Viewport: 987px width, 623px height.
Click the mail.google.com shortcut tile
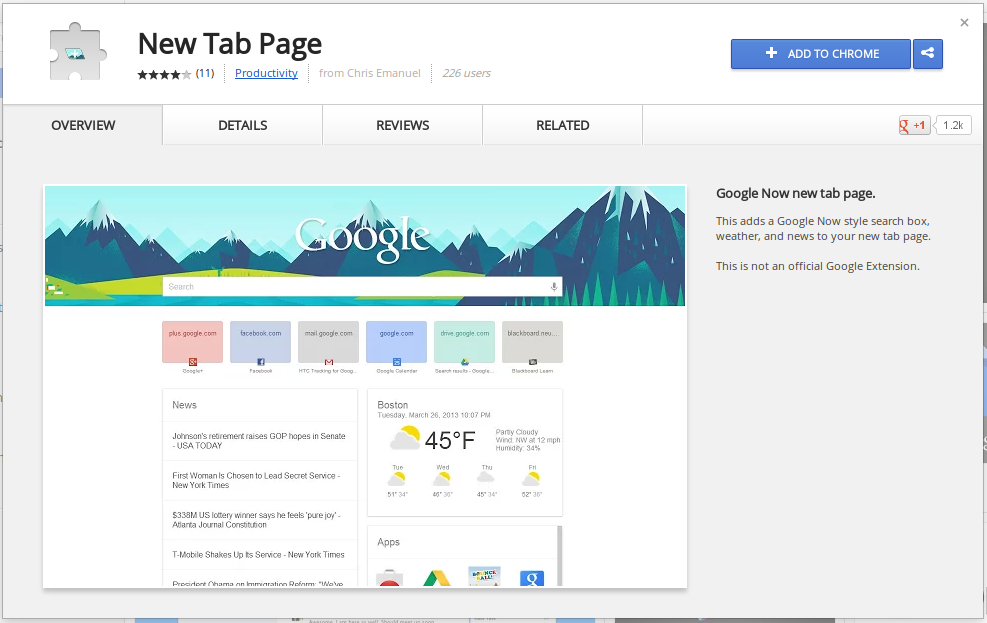click(329, 342)
